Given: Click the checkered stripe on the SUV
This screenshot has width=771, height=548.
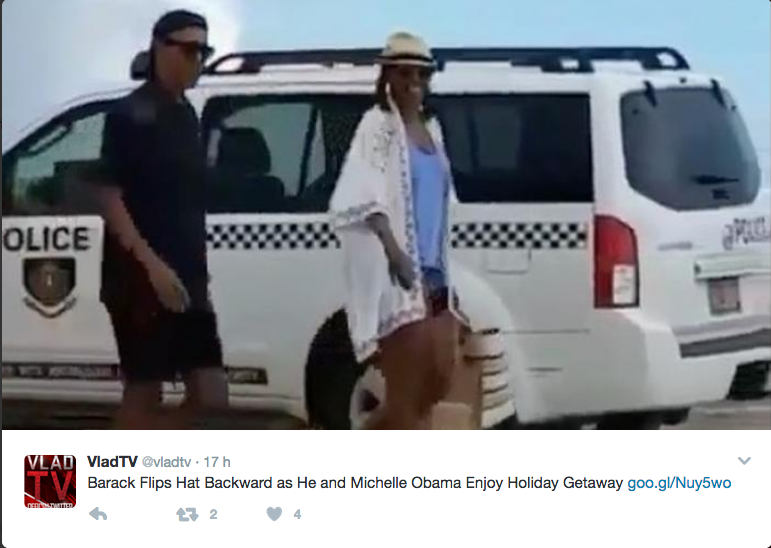Looking at the screenshot, I should click(519, 235).
